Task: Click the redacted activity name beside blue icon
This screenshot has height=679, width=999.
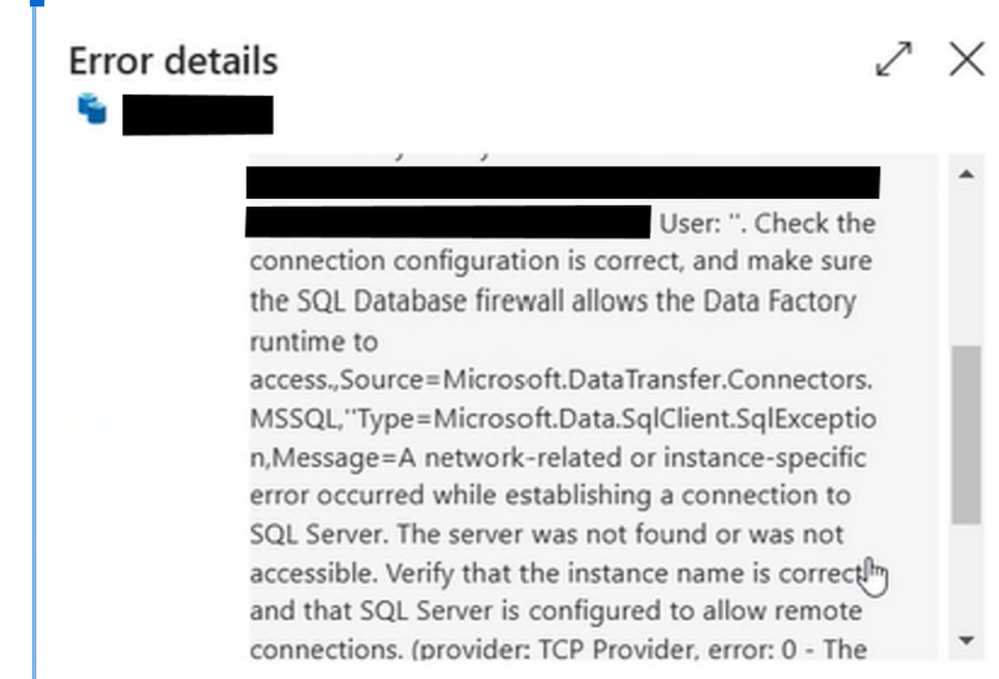Action: click(197, 115)
